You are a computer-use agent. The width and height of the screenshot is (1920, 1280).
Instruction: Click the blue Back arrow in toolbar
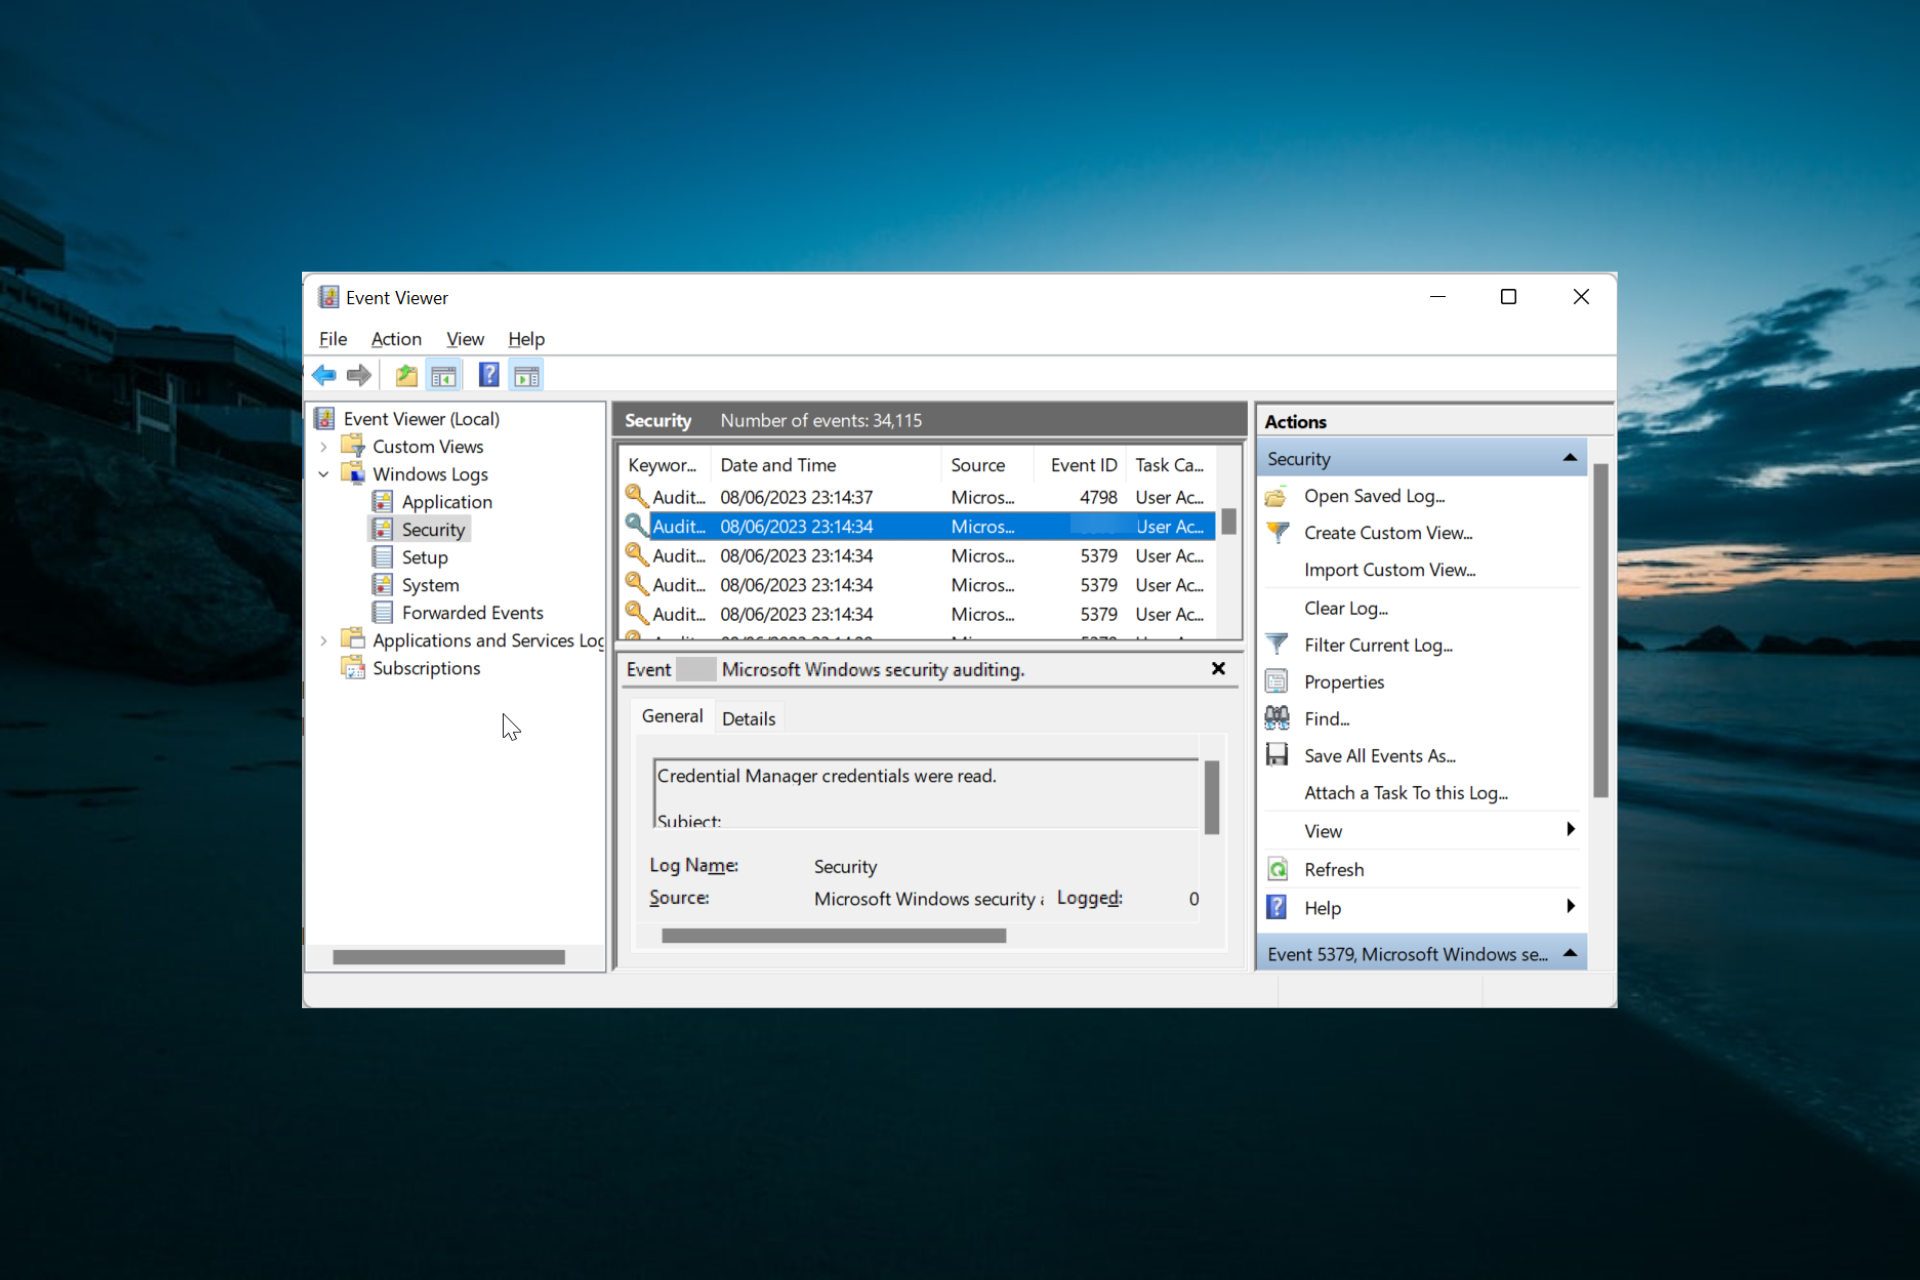point(324,376)
